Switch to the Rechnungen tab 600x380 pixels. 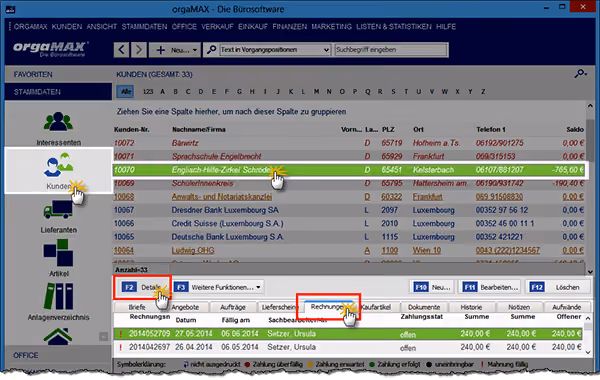[328, 307]
